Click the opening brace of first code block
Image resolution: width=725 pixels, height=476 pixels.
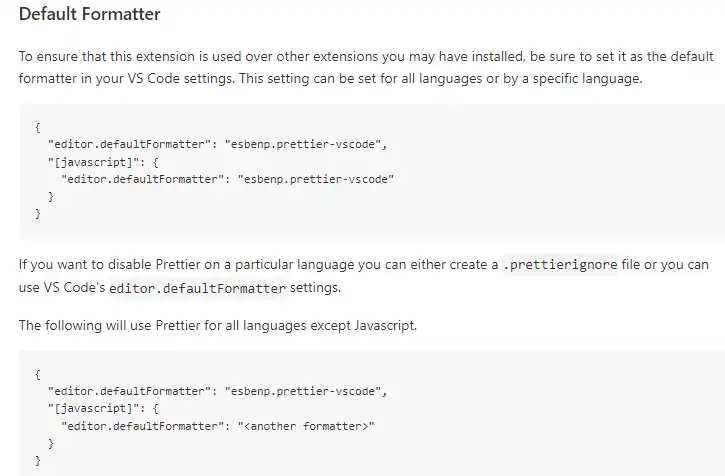[x=37, y=127]
